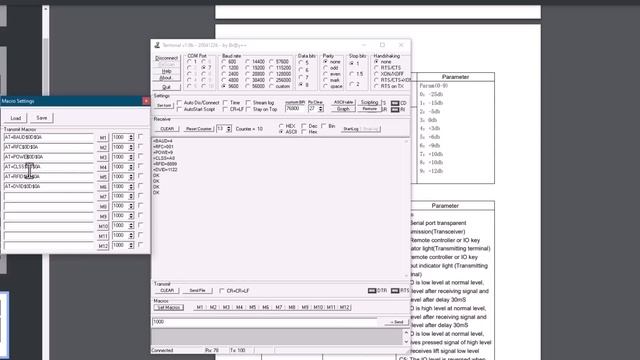This screenshot has width=640, height=360.
Task: Click the Disconnect button
Action: click(x=167, y=58)
